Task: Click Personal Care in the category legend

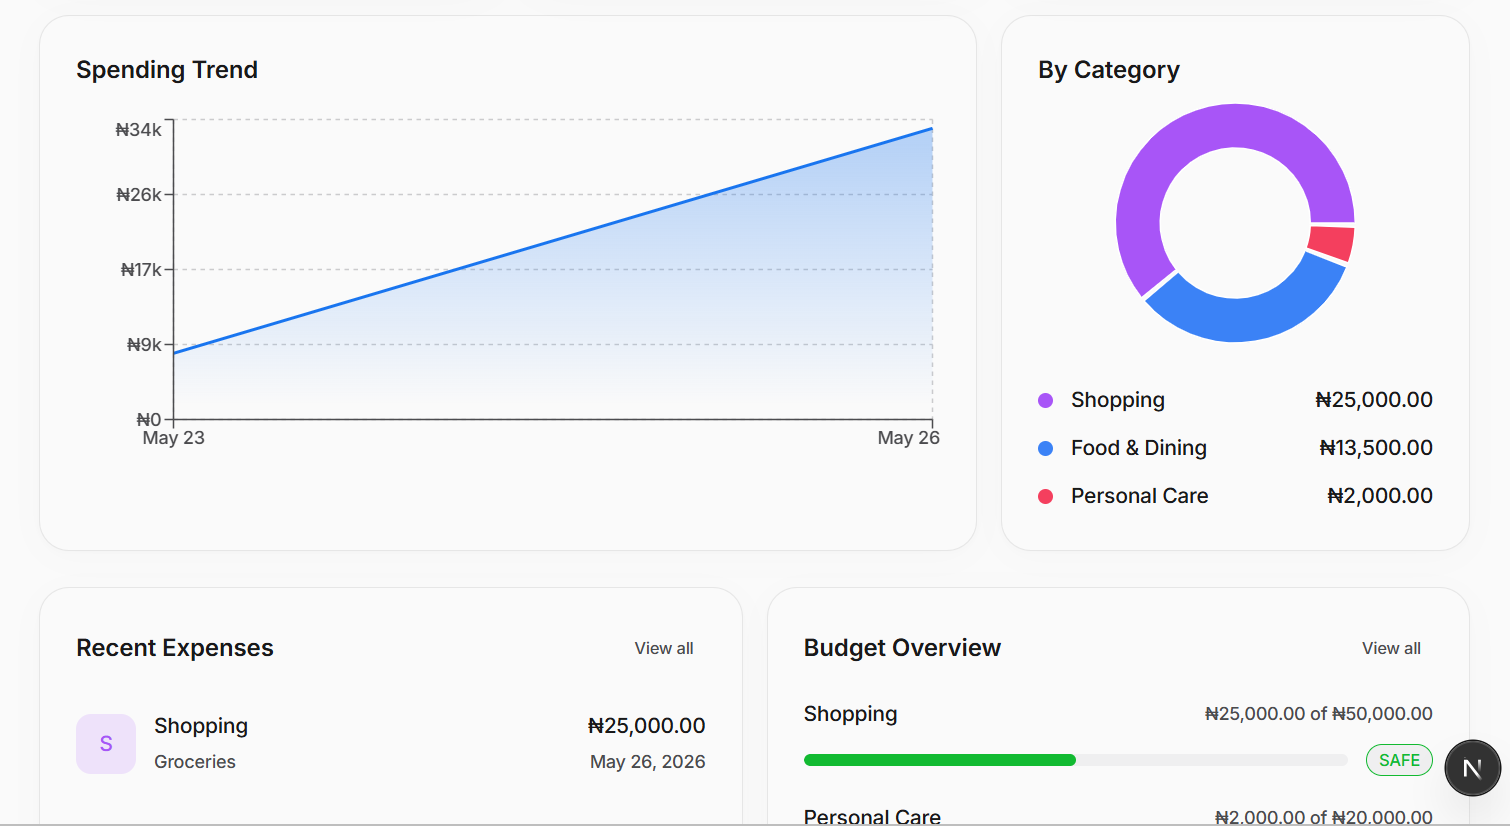Action: [1139, 496]
